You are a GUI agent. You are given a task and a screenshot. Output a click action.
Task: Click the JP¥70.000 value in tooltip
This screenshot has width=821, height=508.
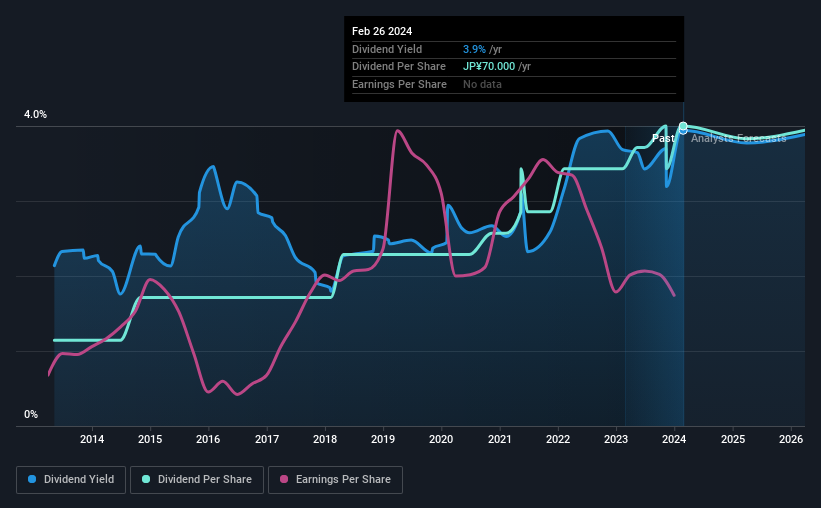coord(489,67)
